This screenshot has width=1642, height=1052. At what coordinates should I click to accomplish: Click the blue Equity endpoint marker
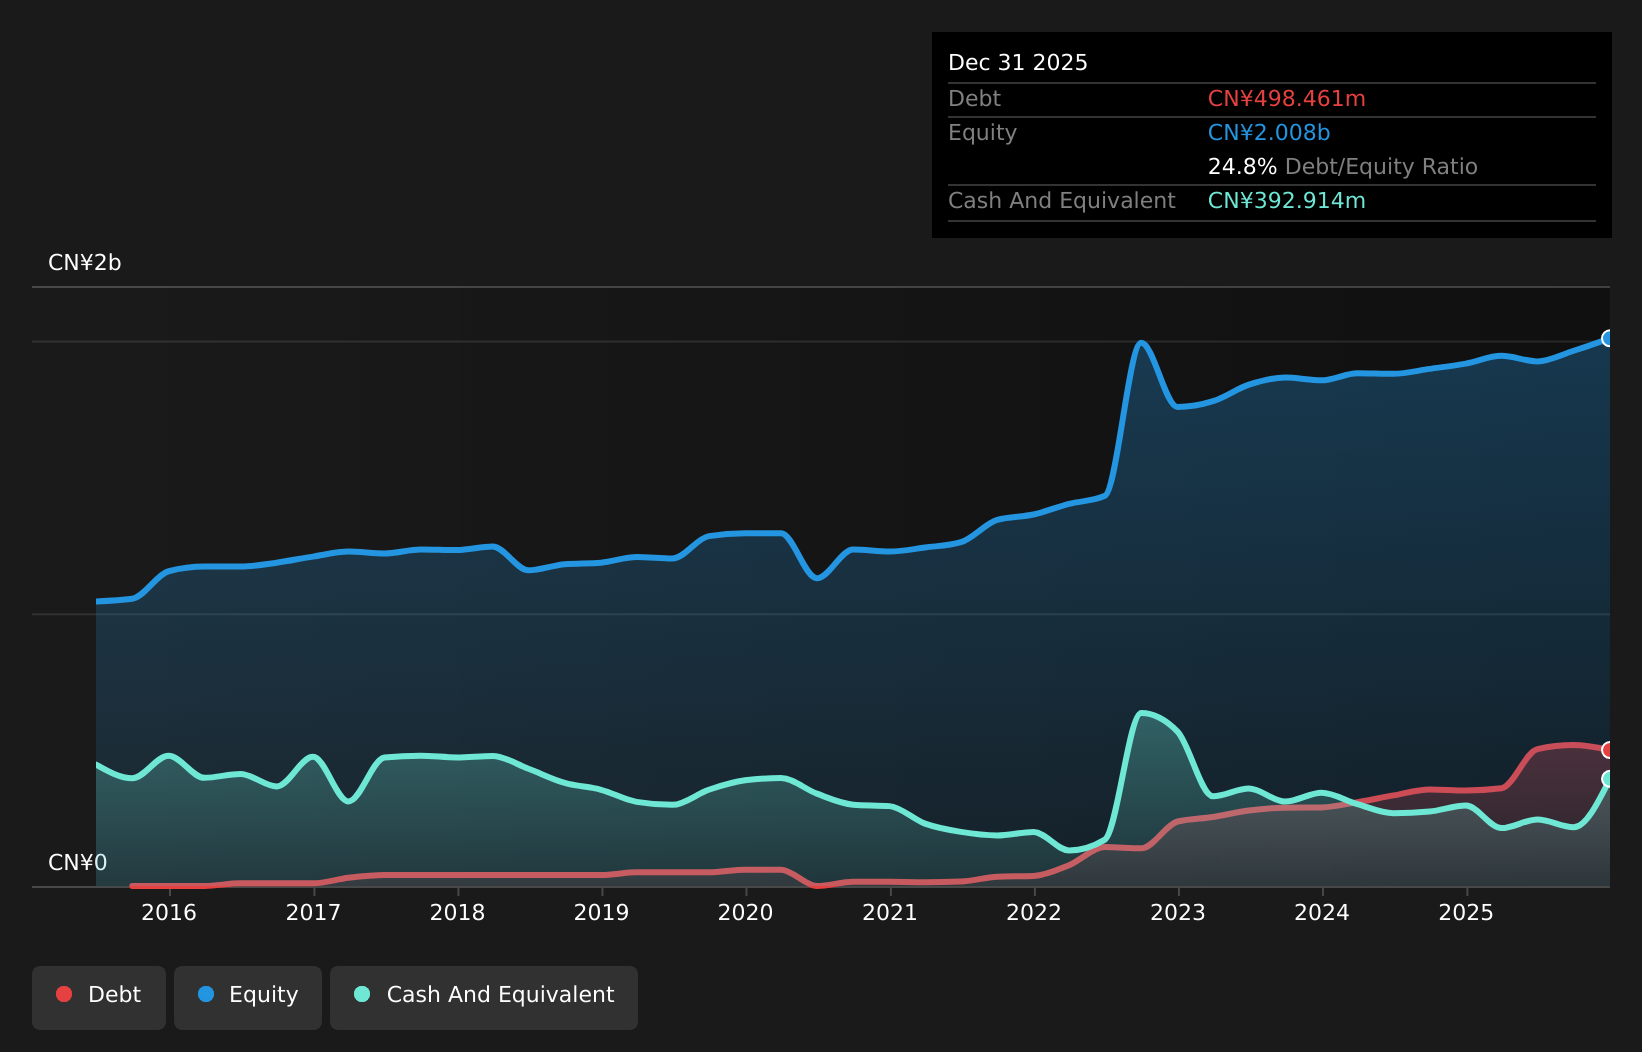[x=1608, y=339]
